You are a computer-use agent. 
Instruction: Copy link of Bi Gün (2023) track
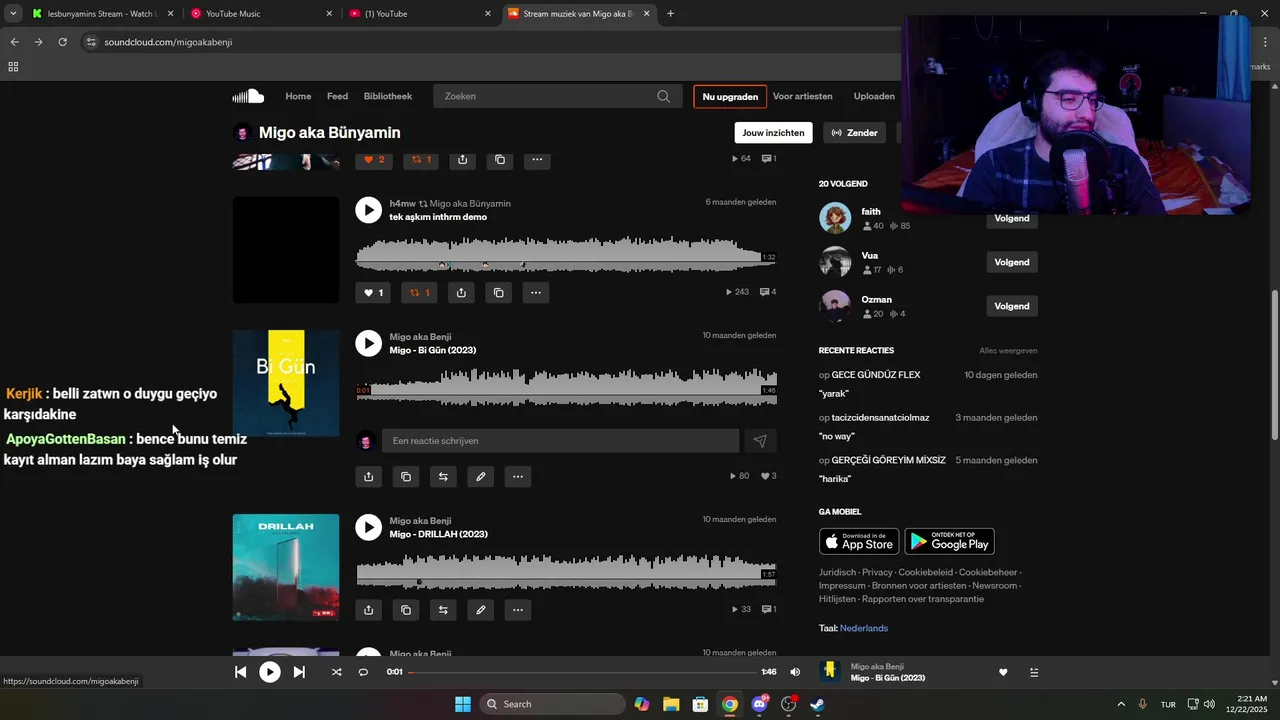point(406,477)
